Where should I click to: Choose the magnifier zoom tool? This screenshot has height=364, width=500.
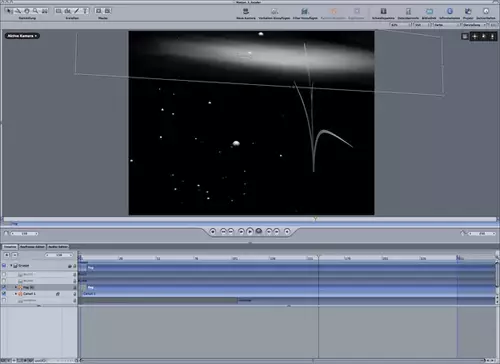point(35,11)
